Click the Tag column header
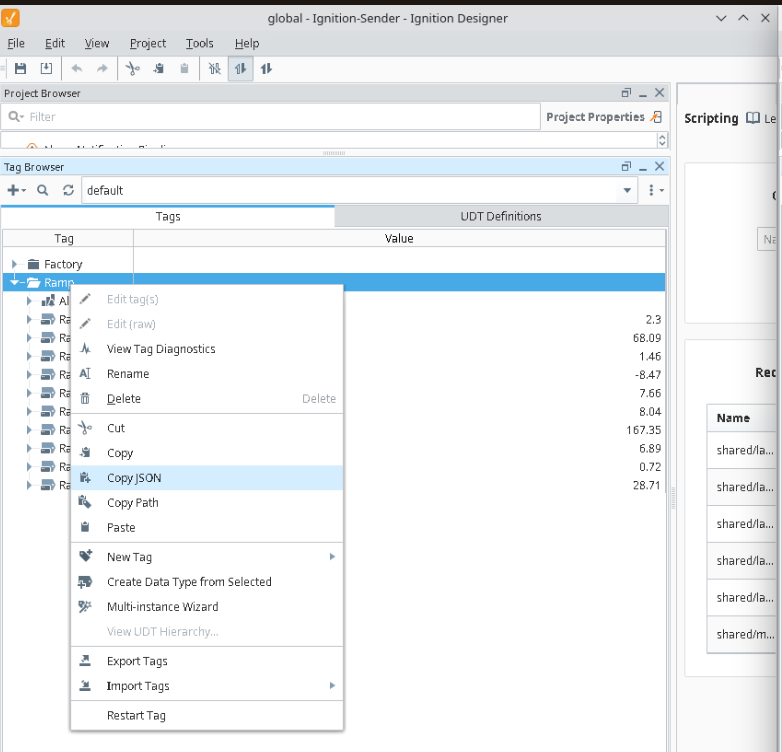The height and width of the screenshot is (752, 782). [68, 238]
